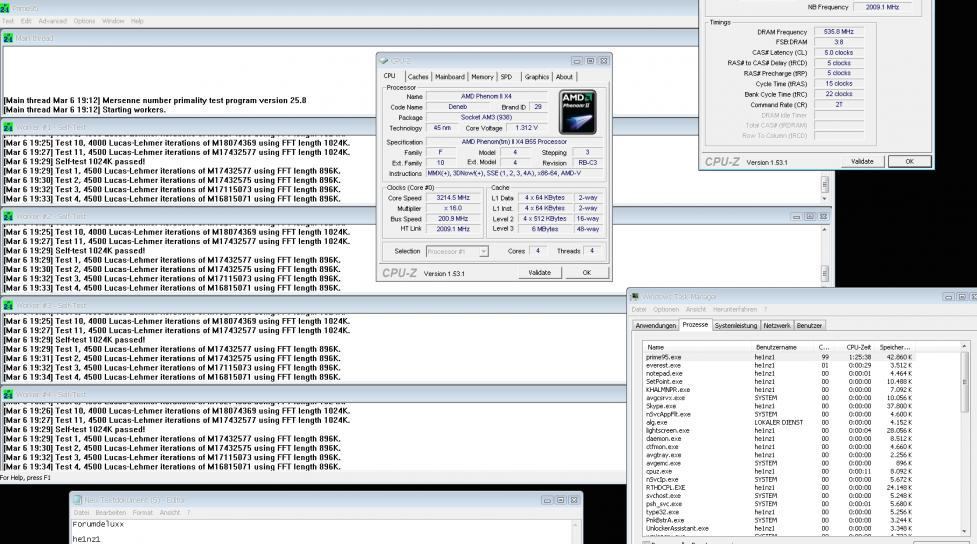Image resolution: width=977 pixels, height=544 pixels.
Task: Select the Prozesse tab in Task Manager
Action: [695, 325]
